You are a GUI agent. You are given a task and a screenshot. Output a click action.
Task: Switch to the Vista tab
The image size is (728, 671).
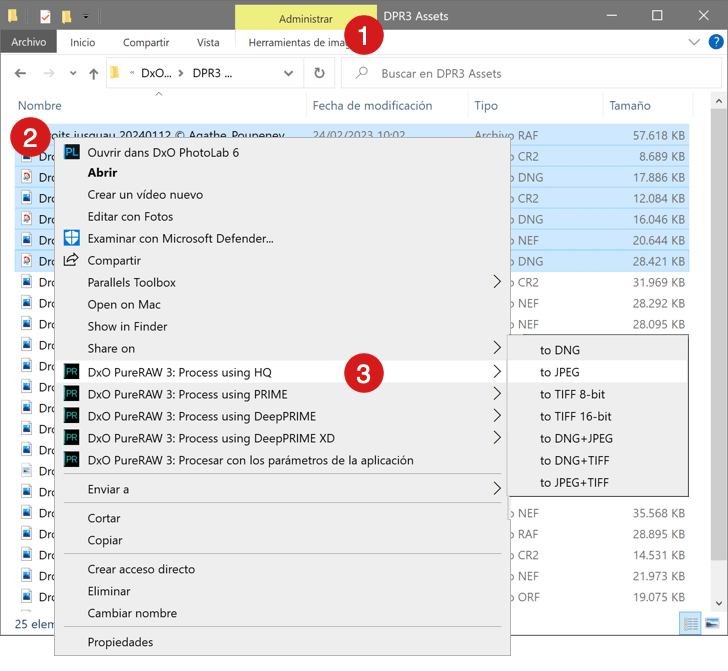pyautogui.click(x=208, y=43)
